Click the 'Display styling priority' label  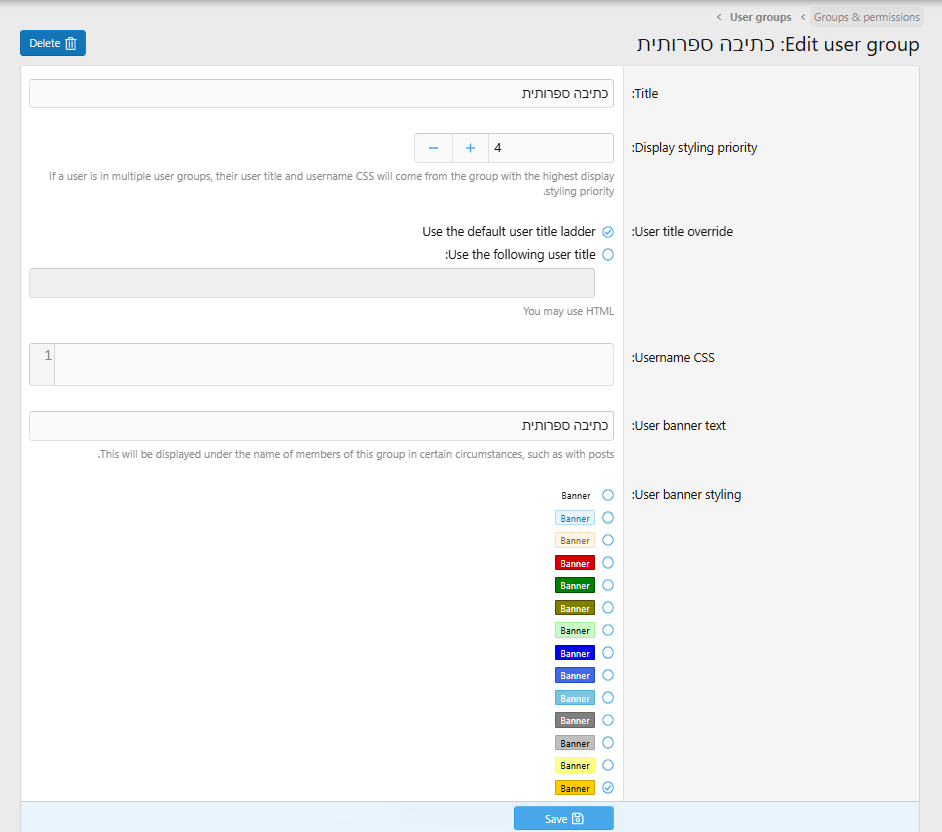point(694,148)
